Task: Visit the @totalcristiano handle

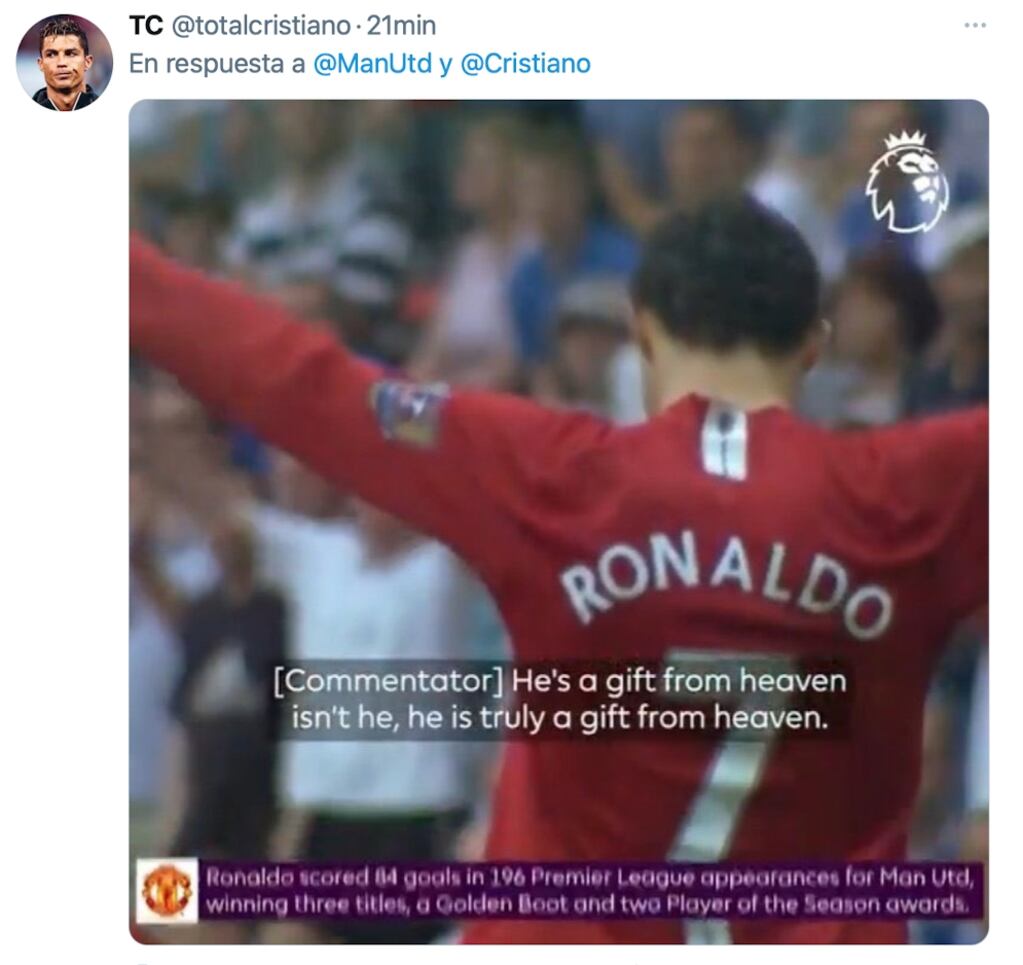Action: (x=261, y=26)
